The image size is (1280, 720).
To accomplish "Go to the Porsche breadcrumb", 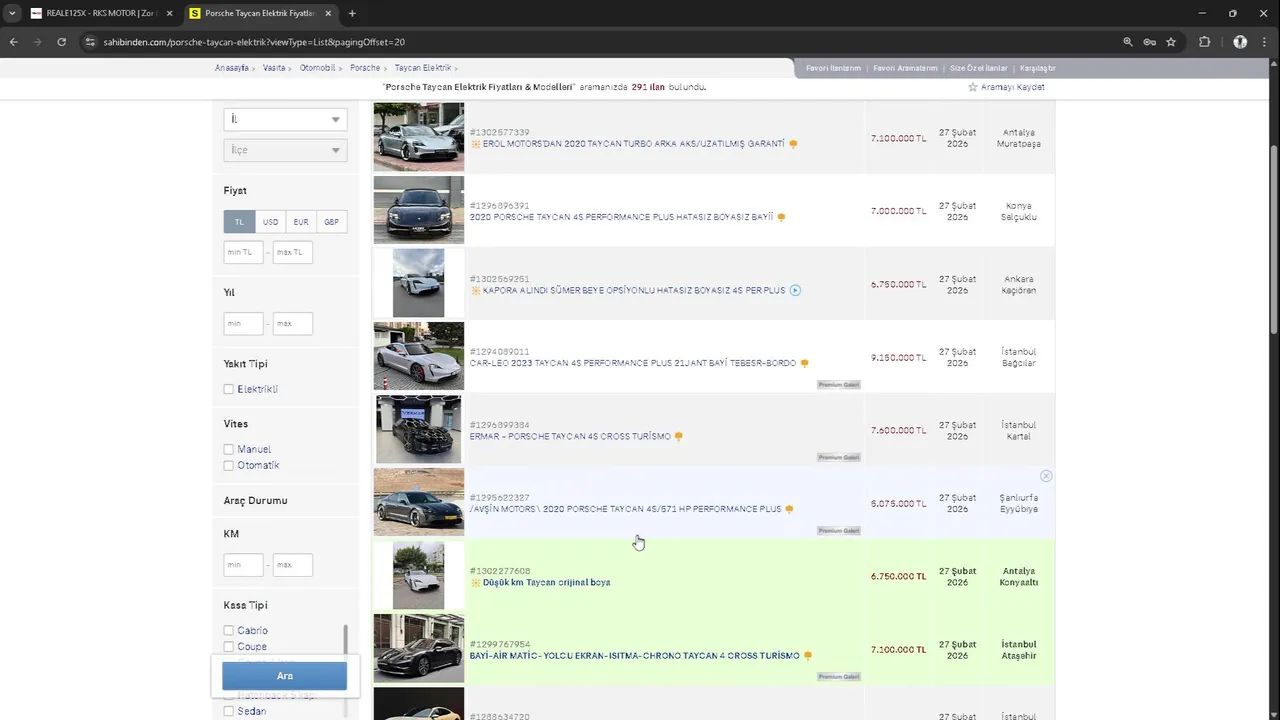I will 365,68.
